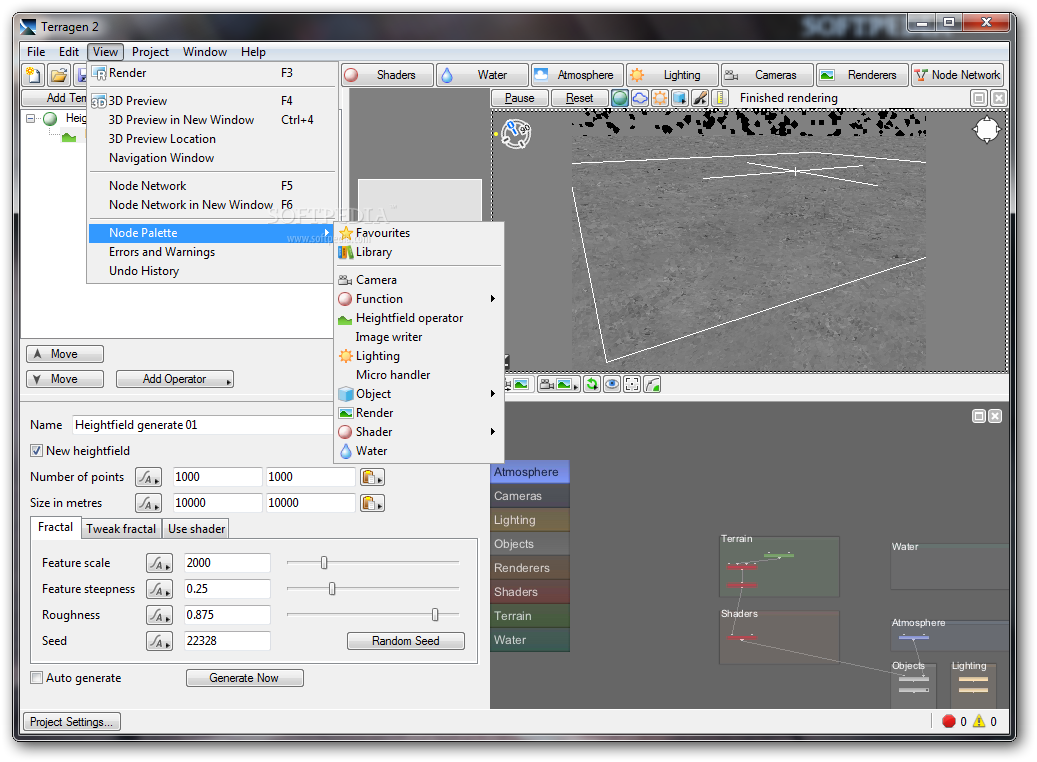Open the Add Operator dropdown
This screenshot has height=762, width=1037.
point(175,379)
